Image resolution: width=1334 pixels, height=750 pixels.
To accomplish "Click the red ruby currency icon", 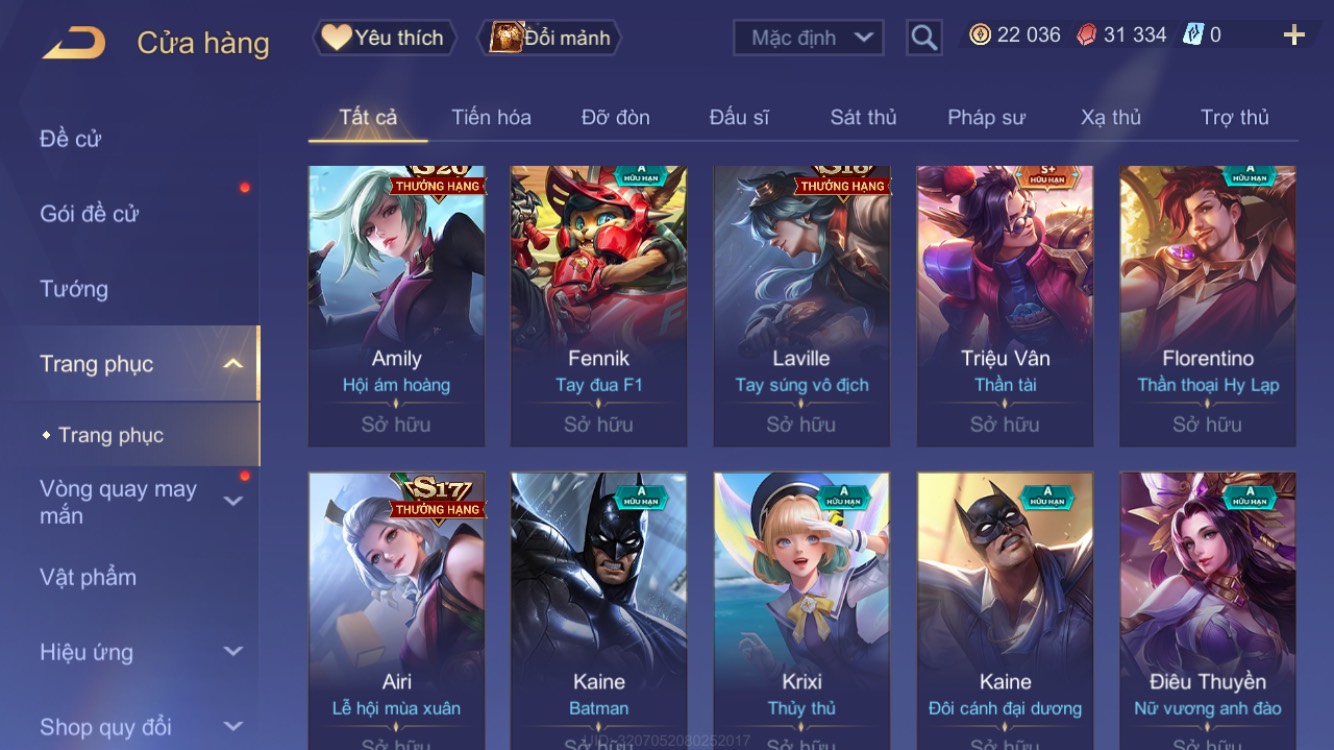I will (x=1087, y=35).
